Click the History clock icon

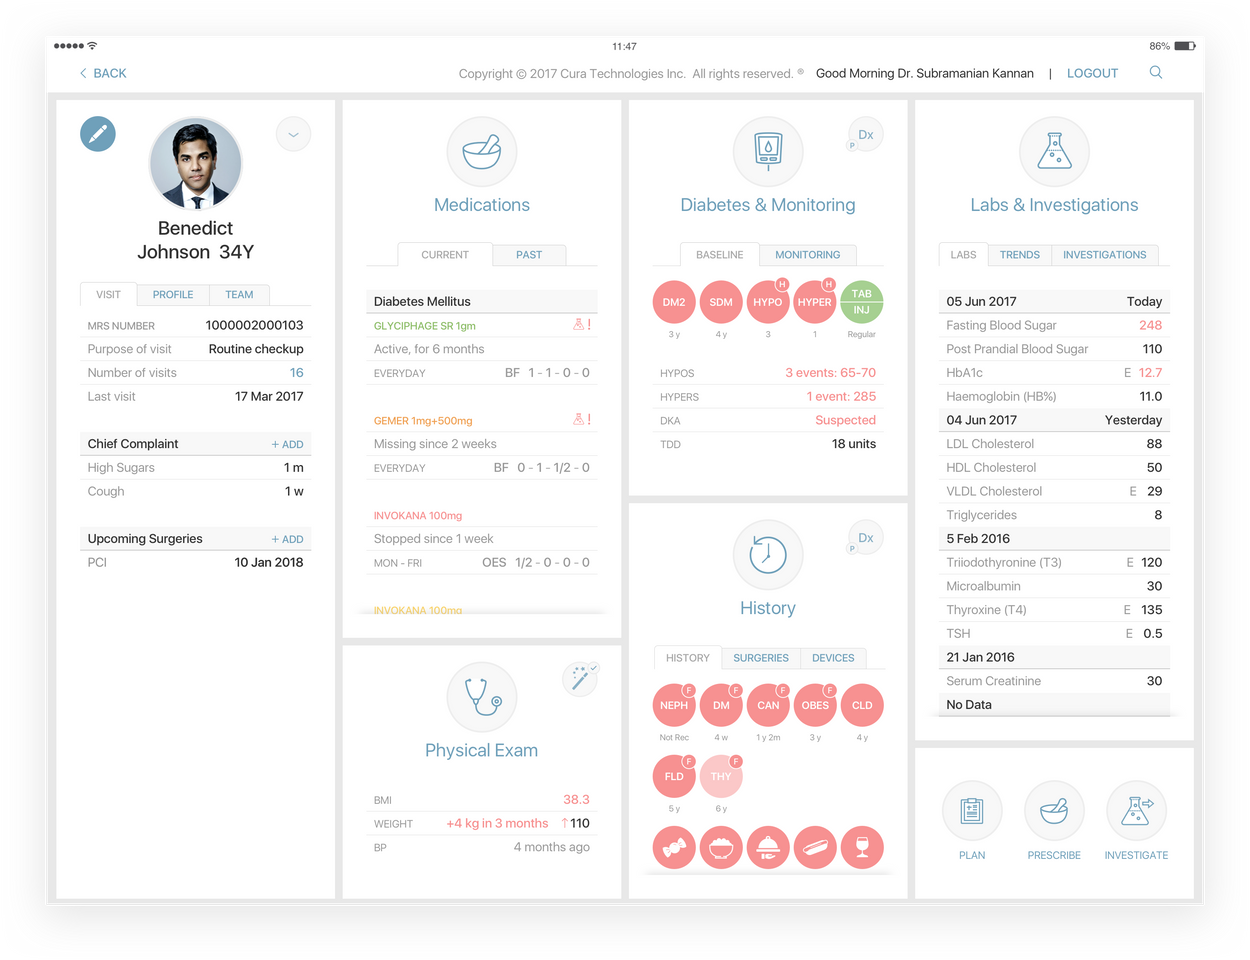point(767,555)
